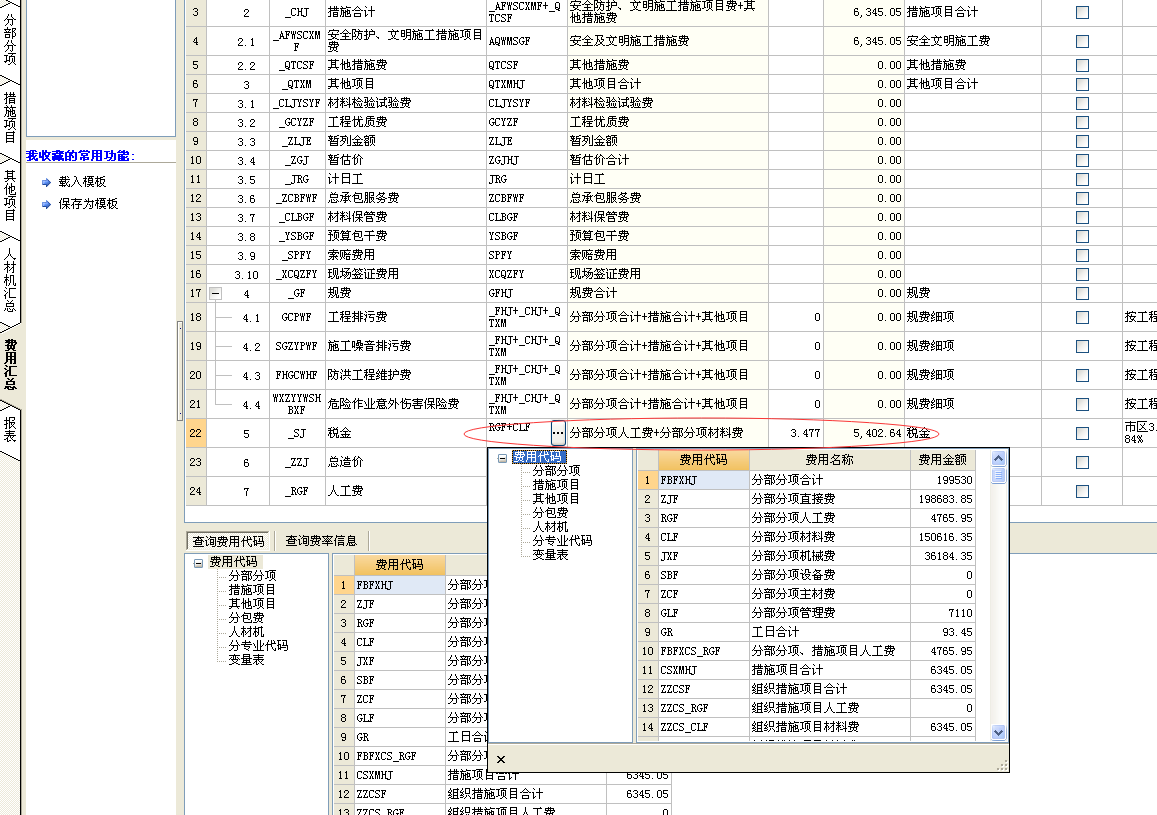Open 载入模板 link
Screen dimensions: 1157x815
(x=82, y=181)
